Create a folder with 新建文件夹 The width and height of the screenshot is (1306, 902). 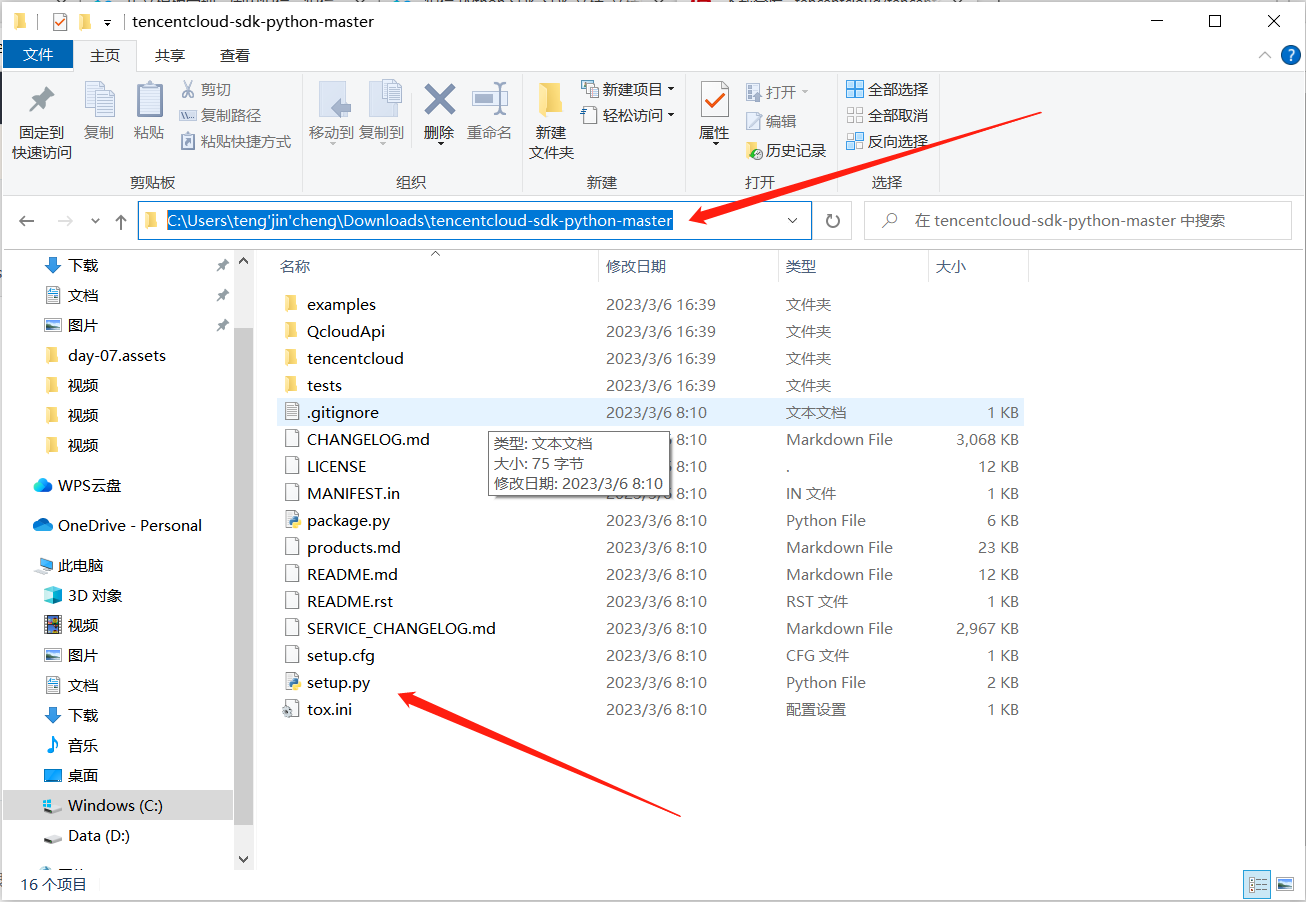coord(551,121)
